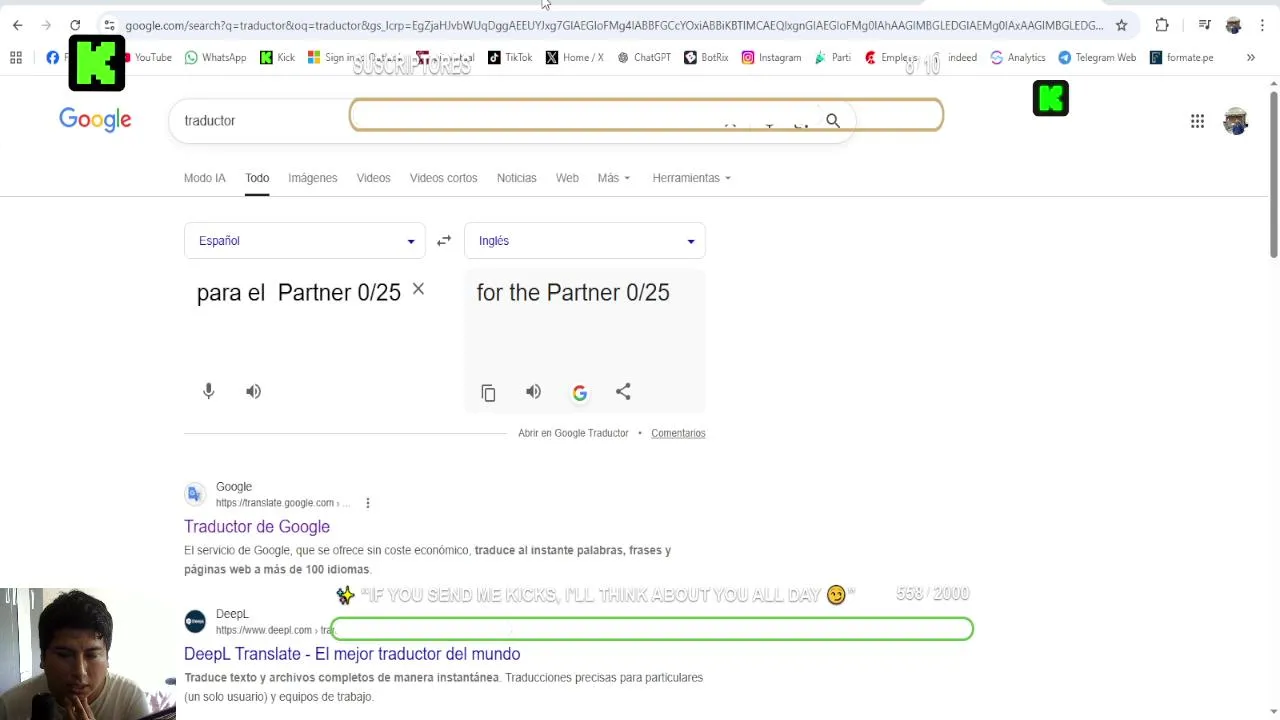Click the Comentarios link
Viewport: 1280px width, 720px height.
[x=678, y=433]
